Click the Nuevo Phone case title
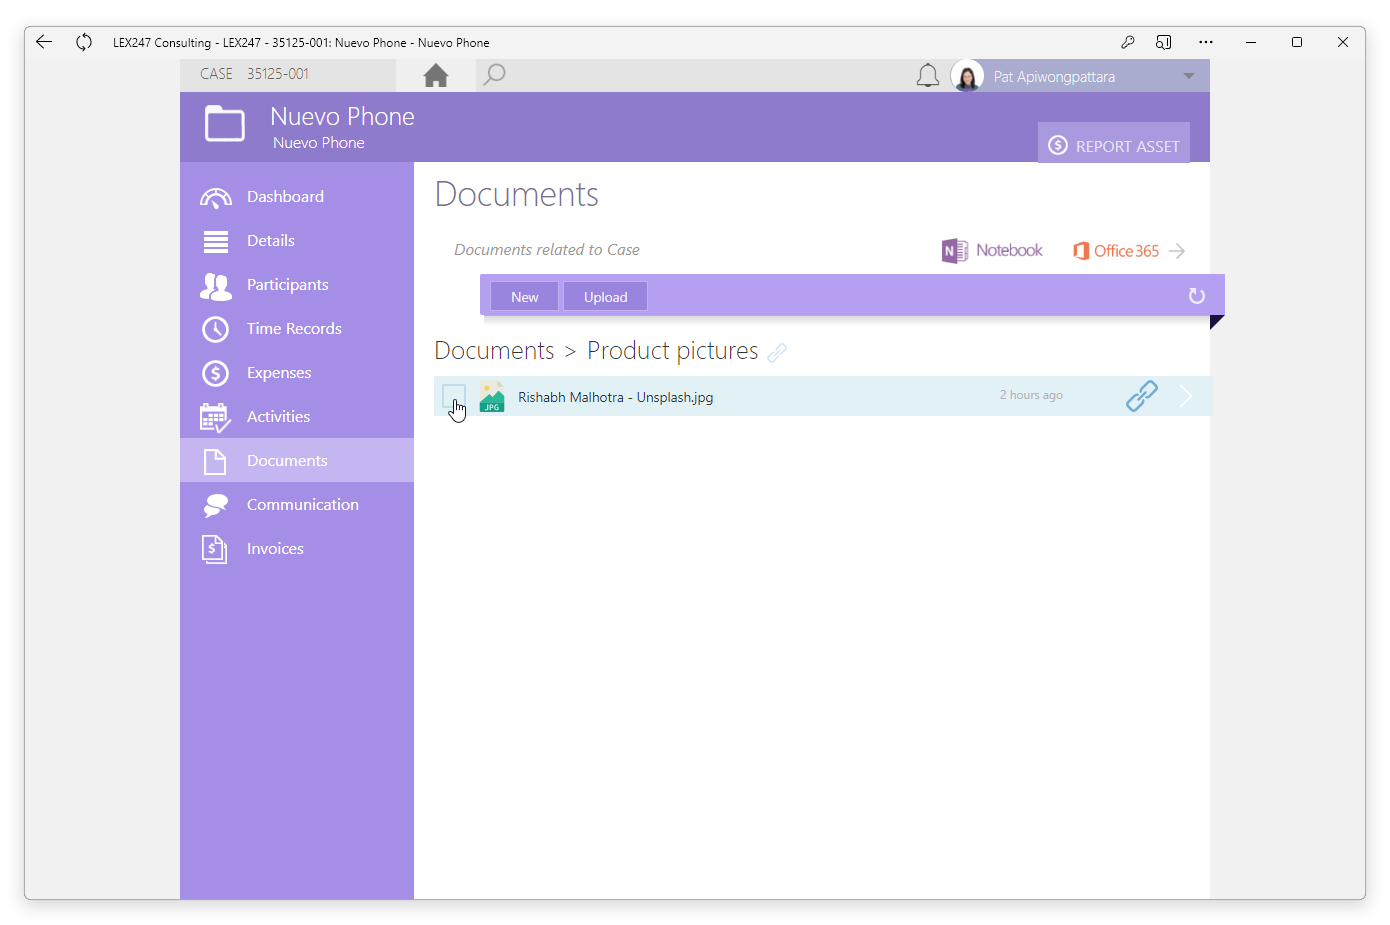Viewport: 1390px width, 925px height. pos(342,117)
